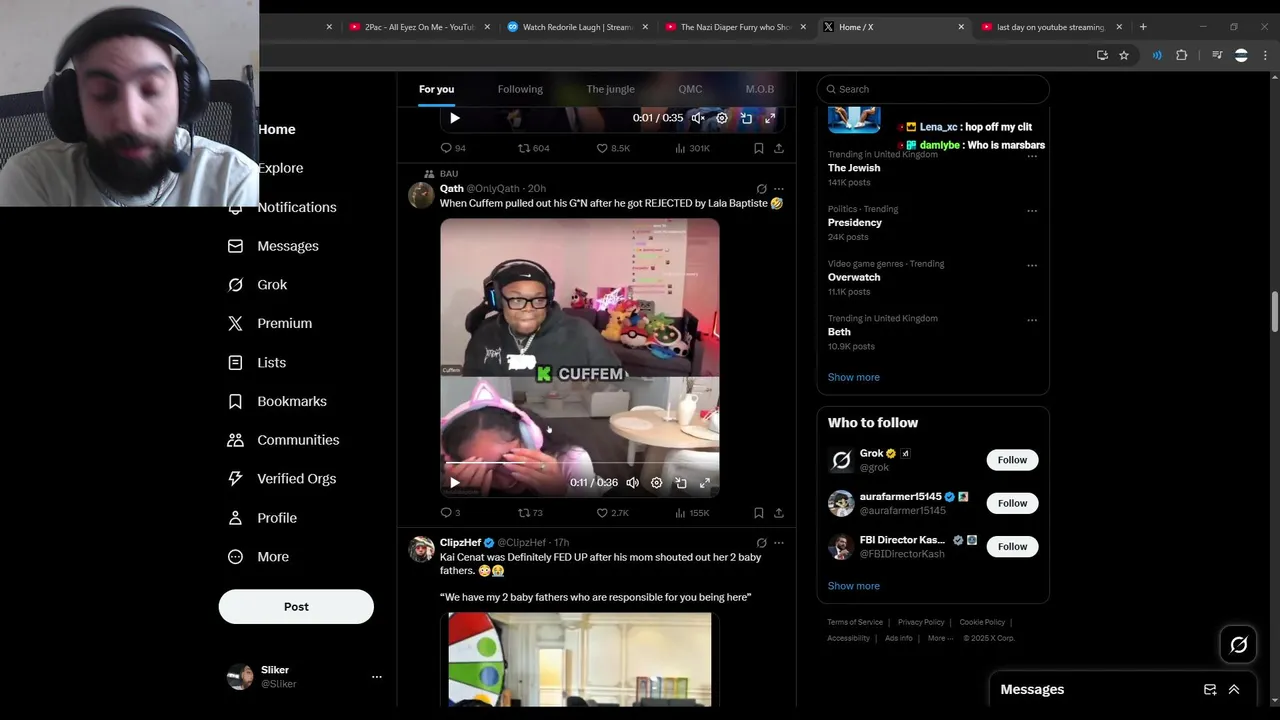The width and height of the screenshot is (1280, 720).
Task: Open the Lists sidebar icon
Action: click(235, 363)
